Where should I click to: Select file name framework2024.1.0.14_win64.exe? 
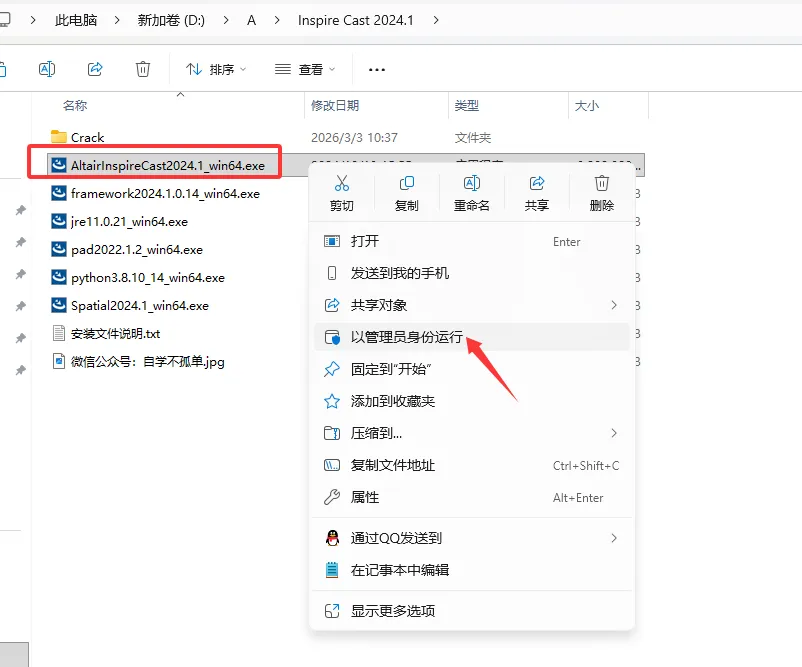pyautogui.click(x=165, y=193)
